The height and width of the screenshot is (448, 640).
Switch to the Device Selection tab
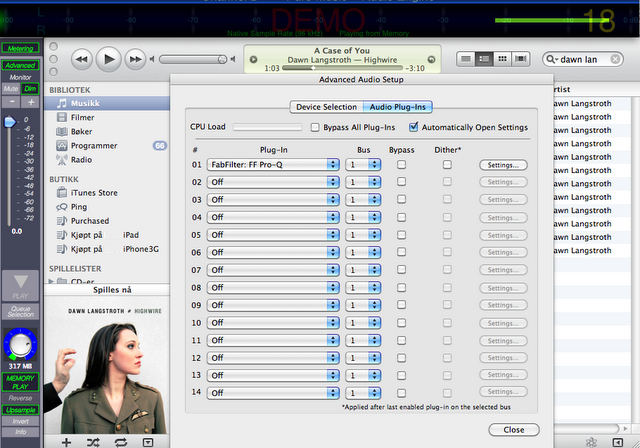click(x=327, y=107)
